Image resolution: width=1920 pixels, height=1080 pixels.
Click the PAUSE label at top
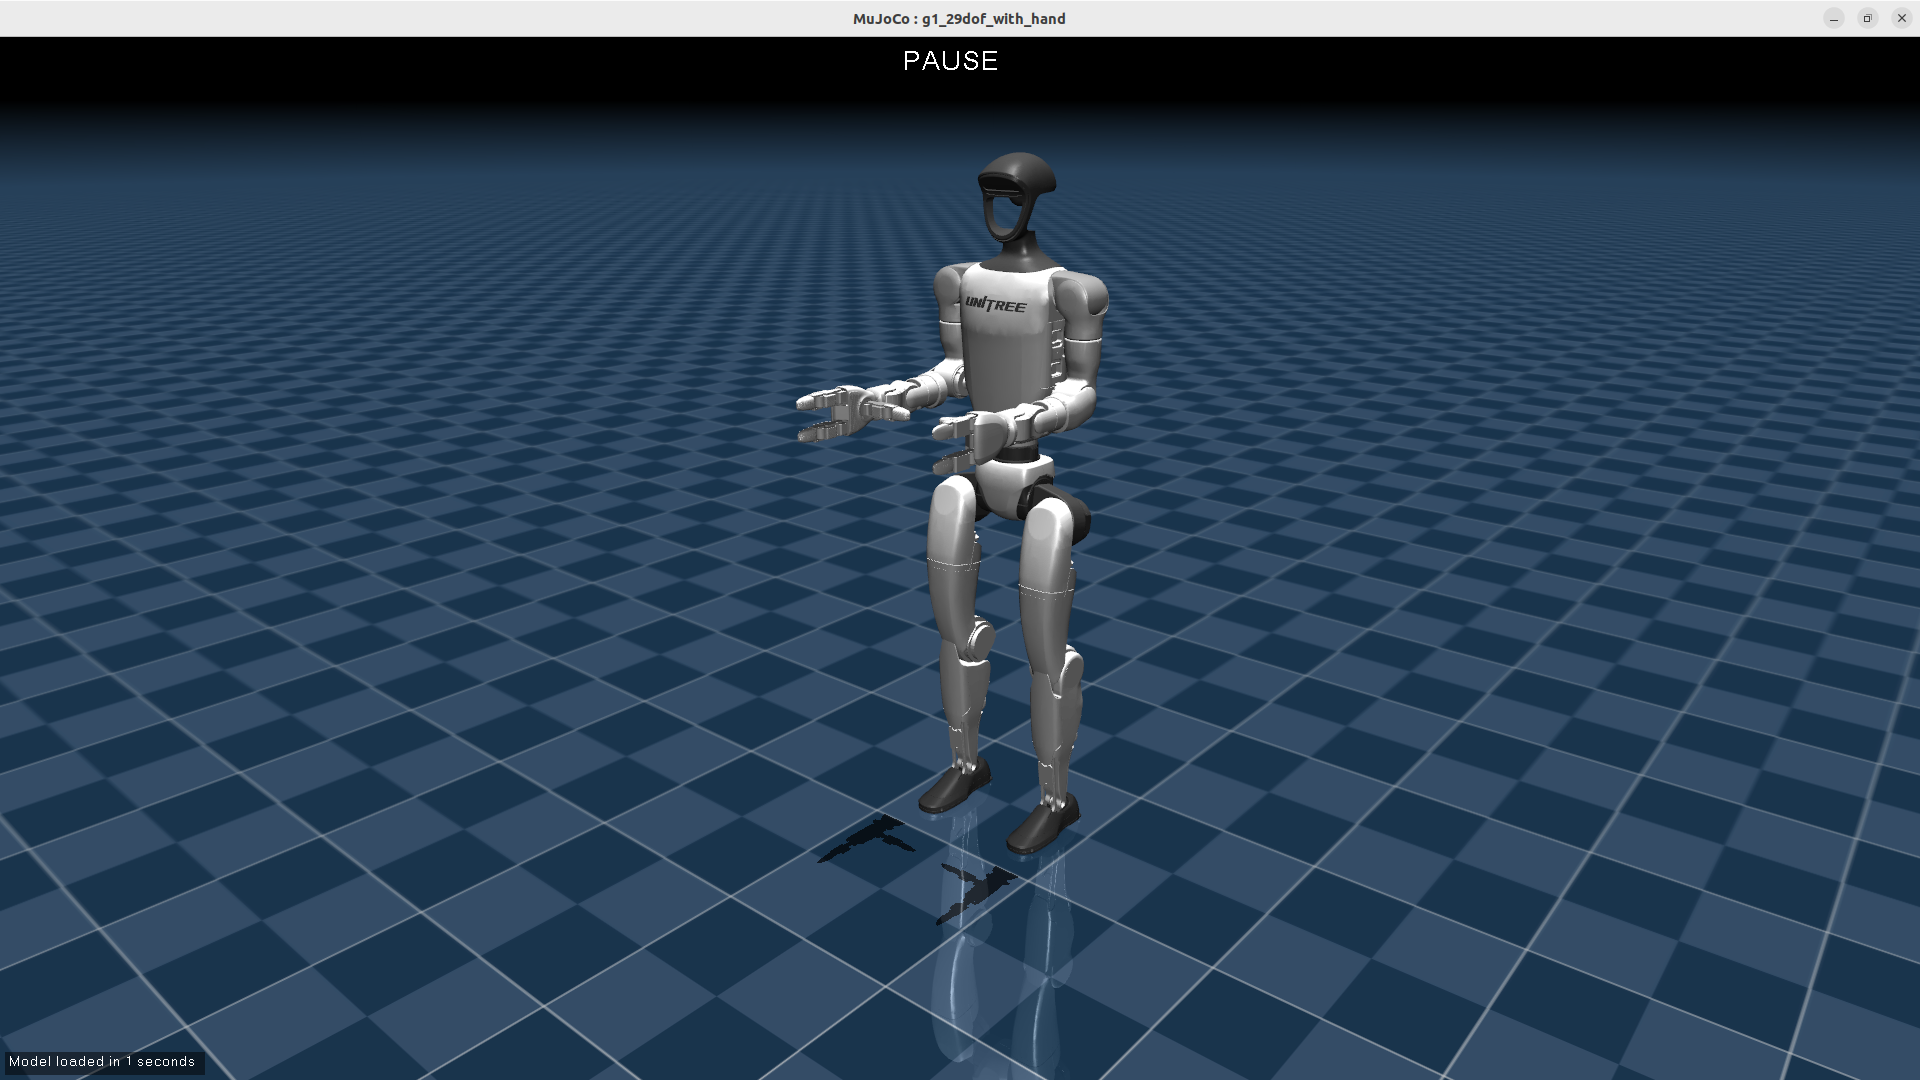(x=950, y=61)
